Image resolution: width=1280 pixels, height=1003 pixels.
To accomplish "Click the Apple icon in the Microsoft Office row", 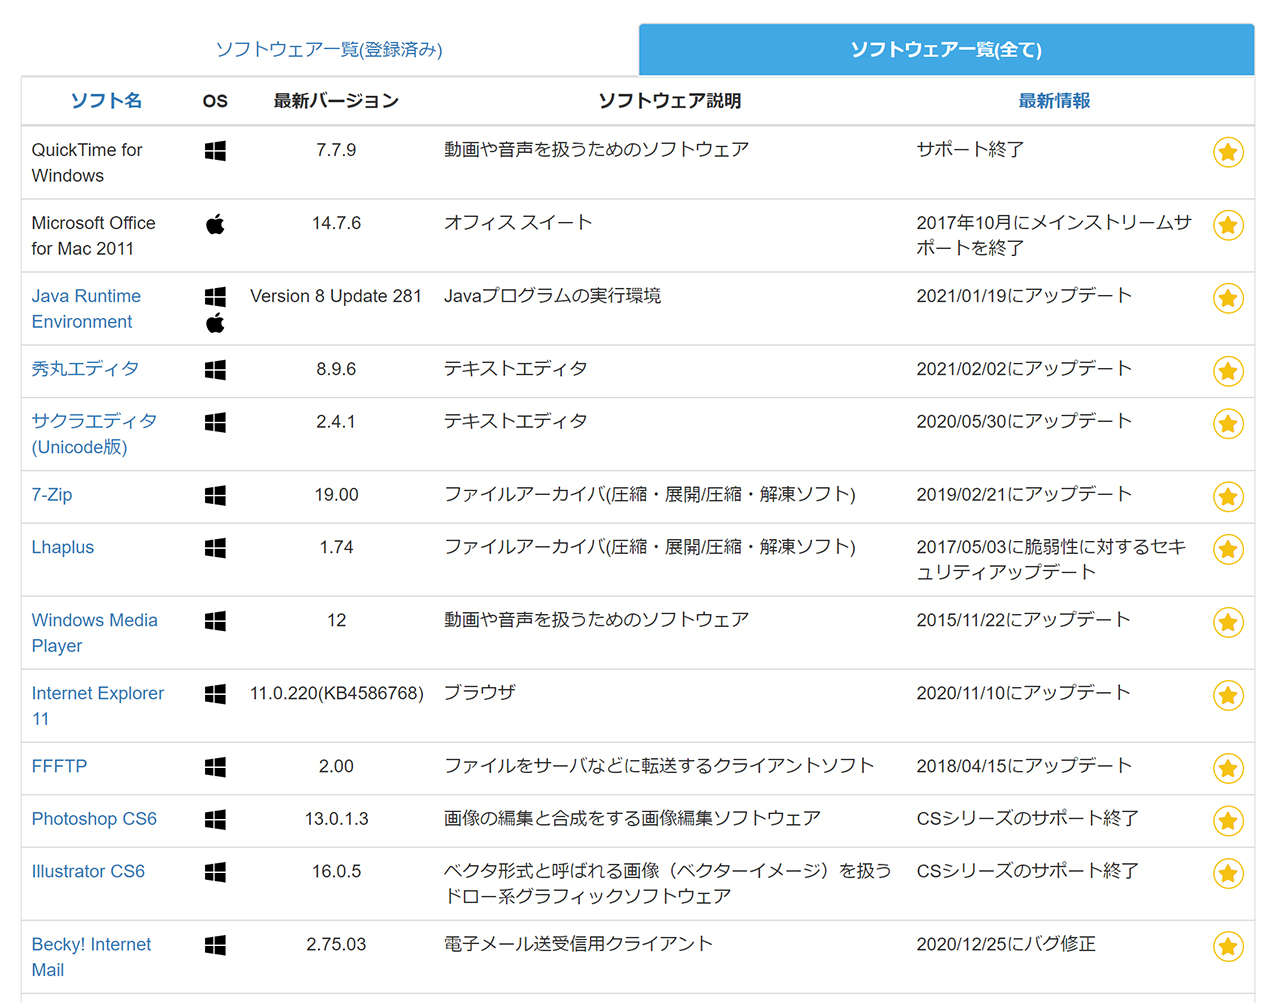I will click(215, 224).
